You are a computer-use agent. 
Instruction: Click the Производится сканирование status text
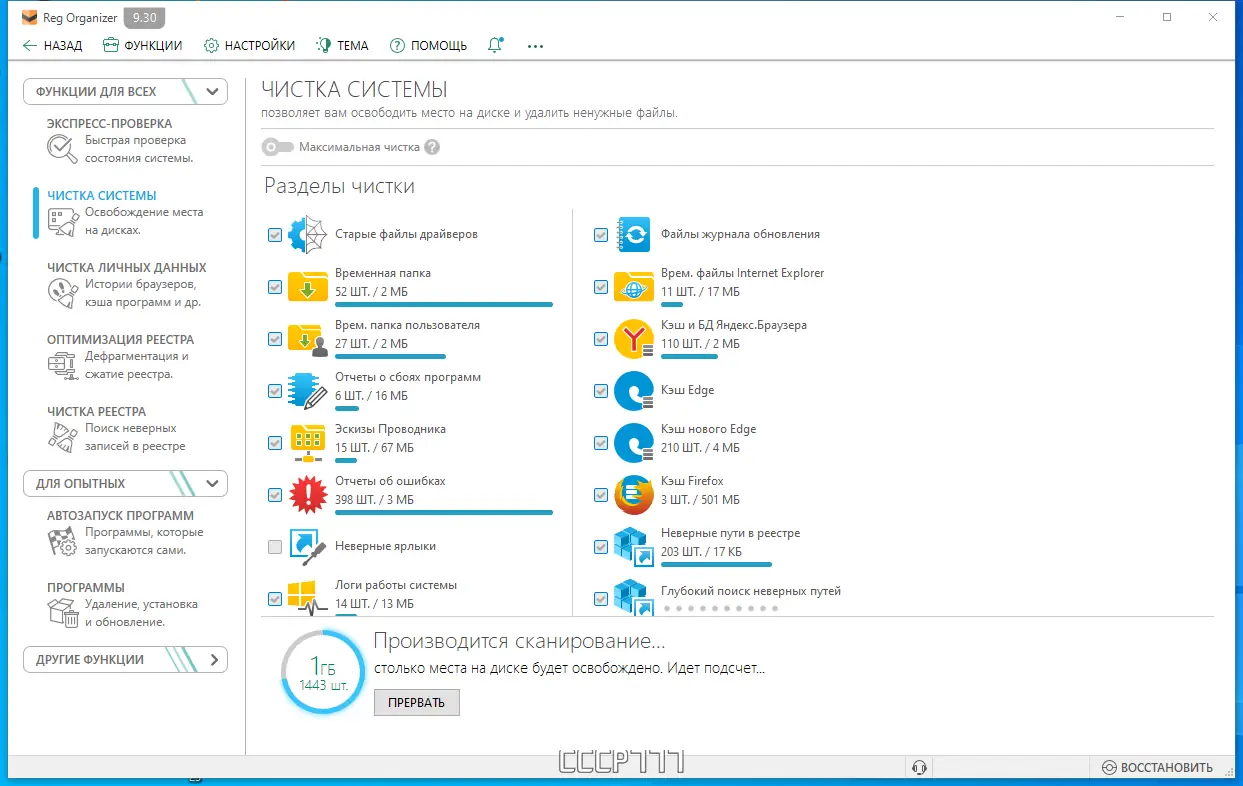pos(519,641)
